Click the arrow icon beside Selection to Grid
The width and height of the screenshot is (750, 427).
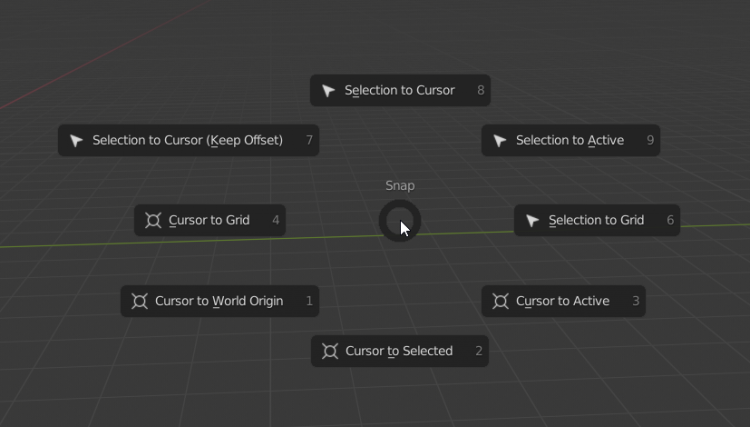[x=533, y=221]
